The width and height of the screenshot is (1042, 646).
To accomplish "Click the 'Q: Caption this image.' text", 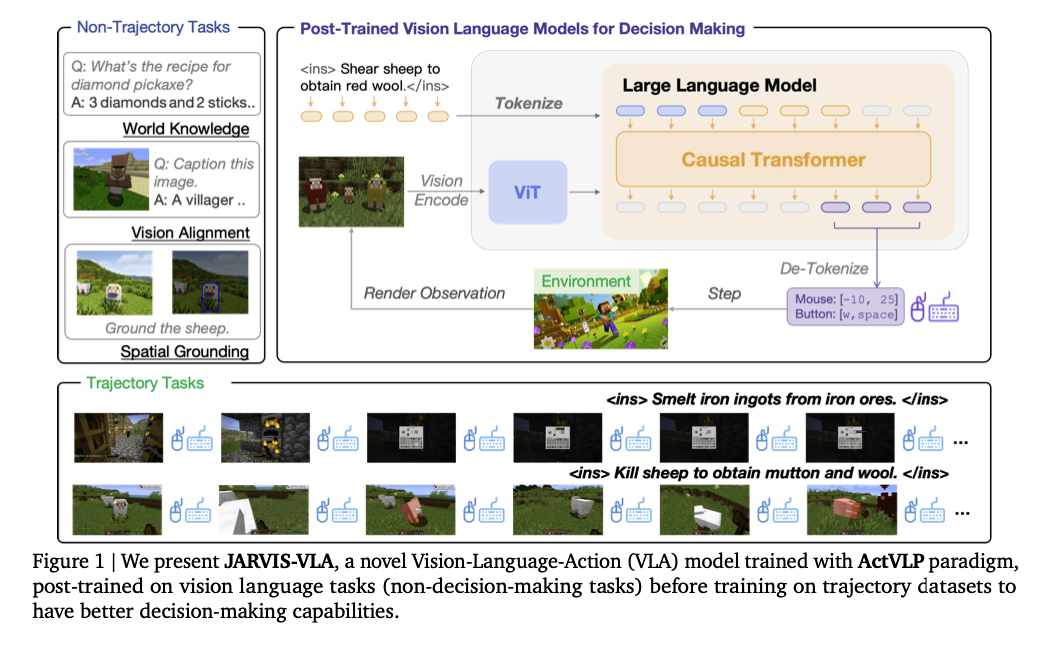I will point(203,173).
